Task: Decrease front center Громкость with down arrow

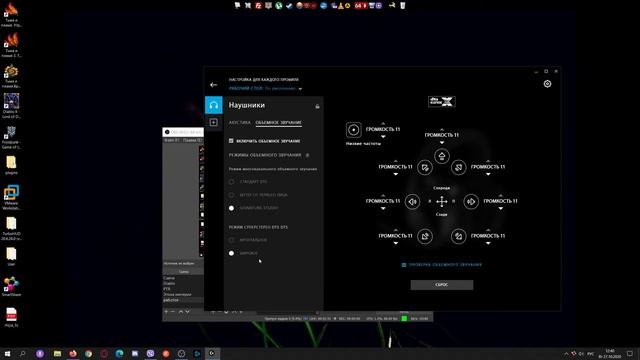Action: (x=442, y=142)
